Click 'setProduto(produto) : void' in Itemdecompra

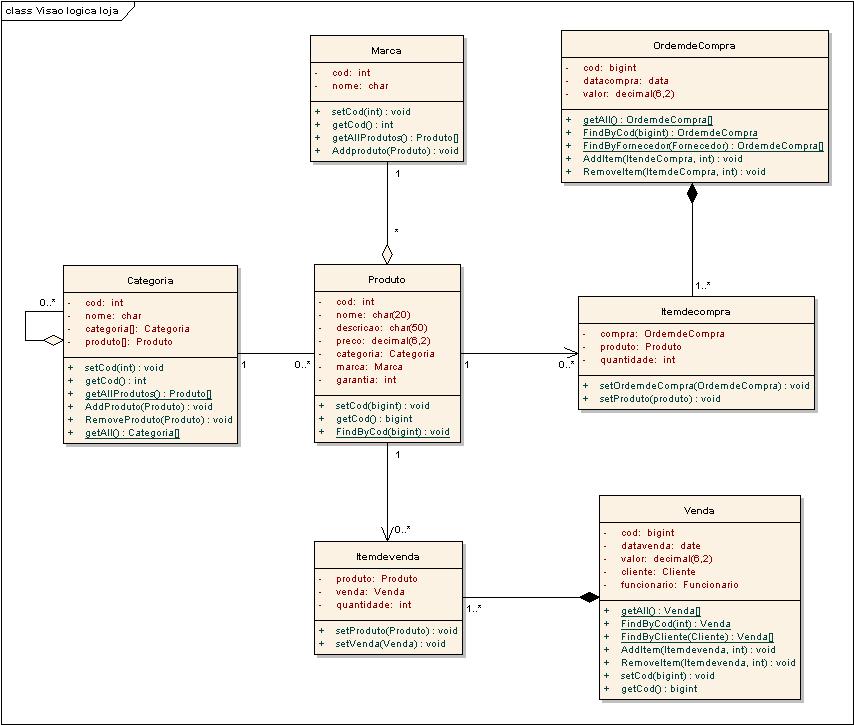pos(660,399)
